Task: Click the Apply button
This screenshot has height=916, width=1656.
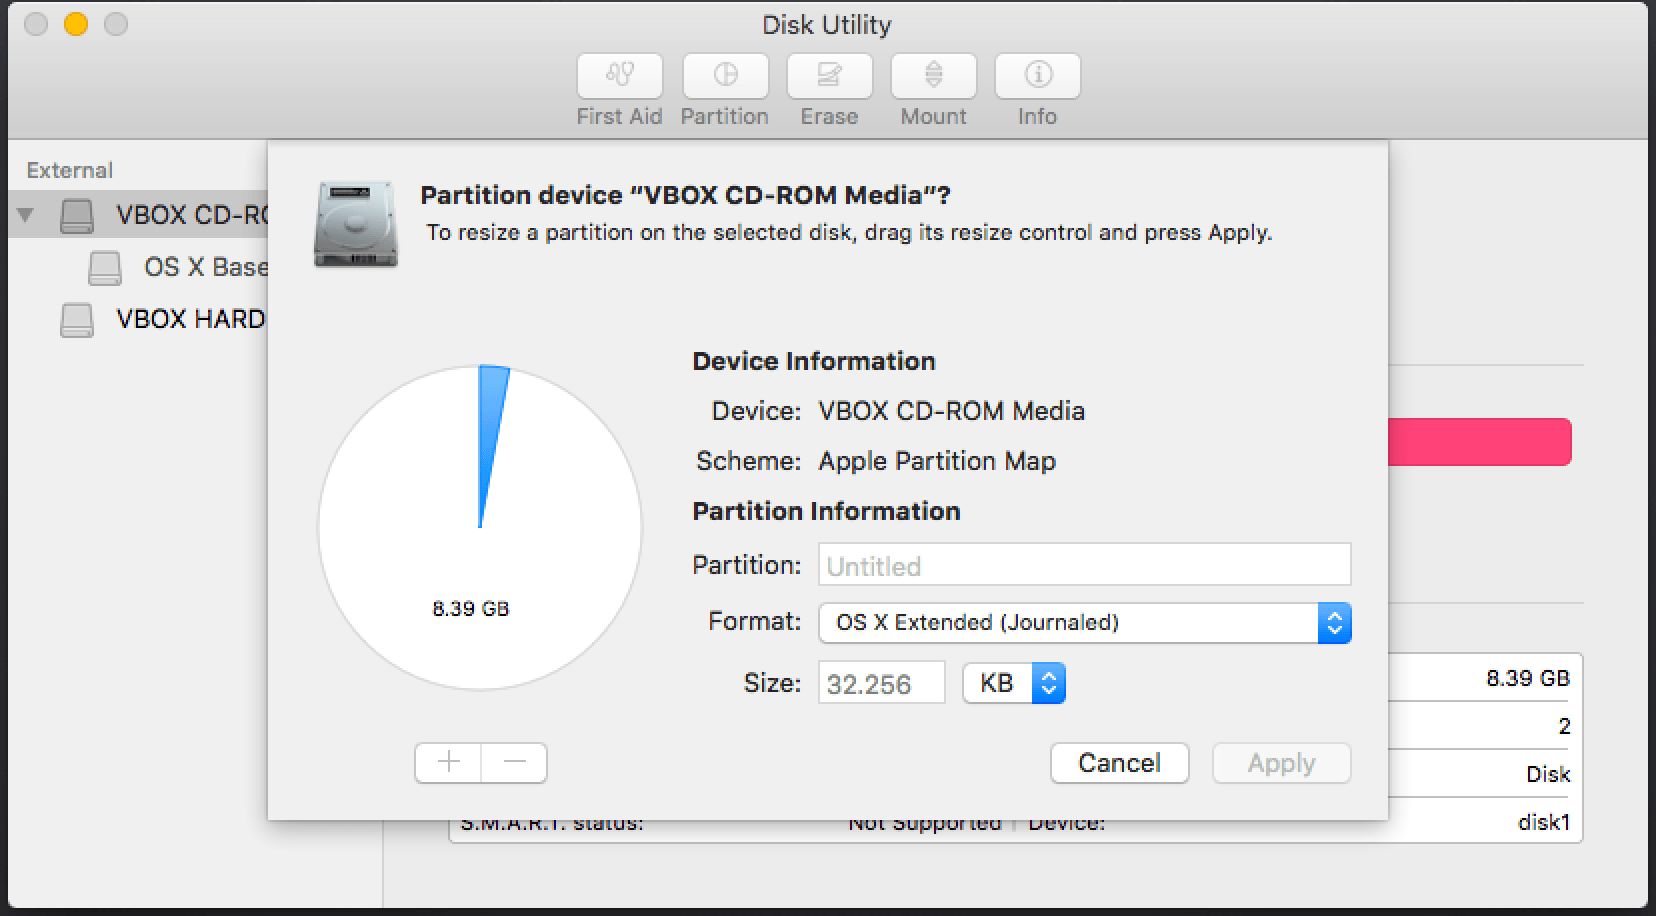Action: tap(1282, 763)
